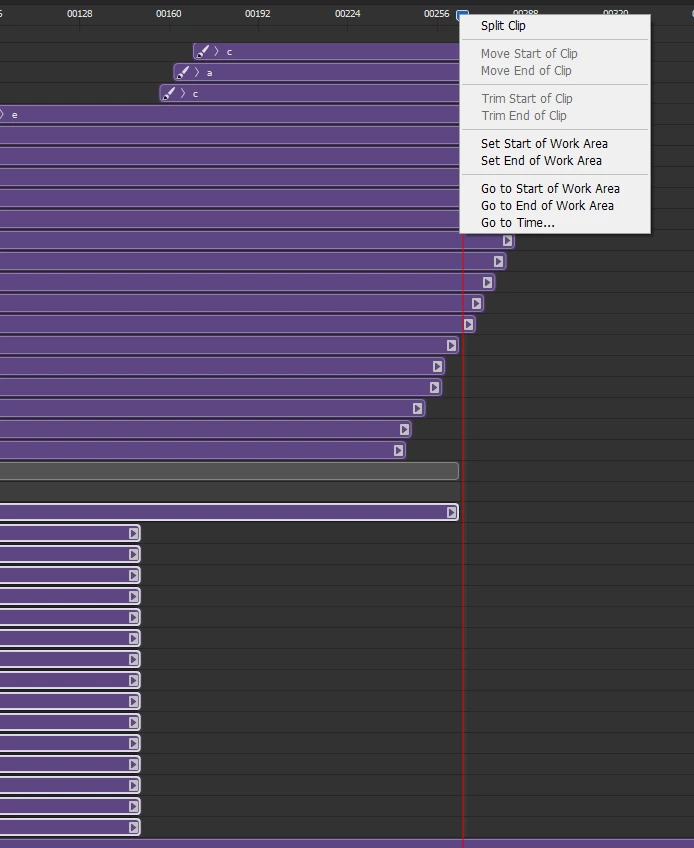Select the gray inactive clip bar
The image size is (694, 848).
229,471
